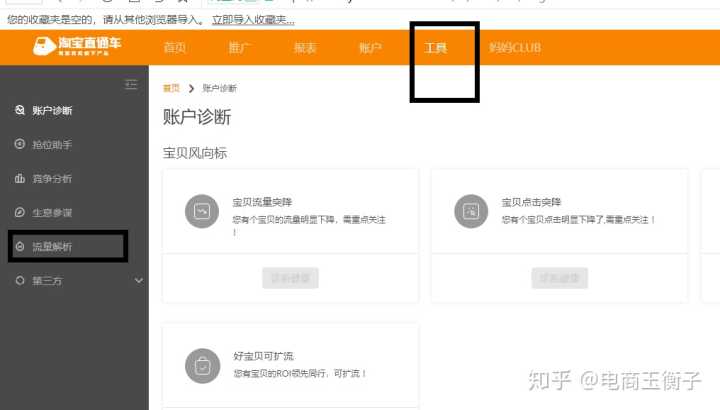This screenshot has width=720, height=410.
Task: Open the 妈妈CLUB menu item
Action: pyautogui.click(x=515, y=48)
